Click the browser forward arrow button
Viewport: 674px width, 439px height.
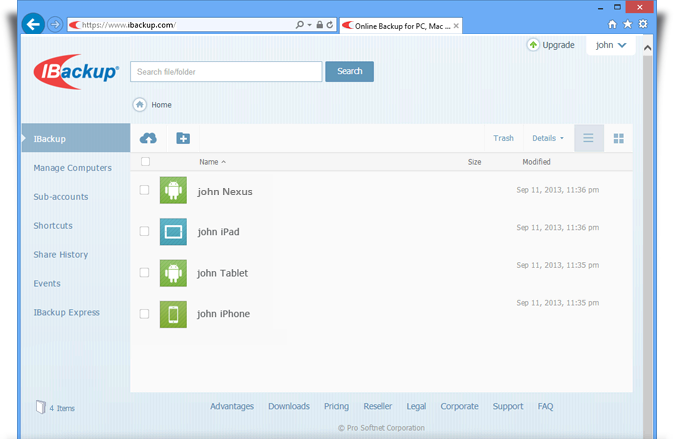pos(55,25)
